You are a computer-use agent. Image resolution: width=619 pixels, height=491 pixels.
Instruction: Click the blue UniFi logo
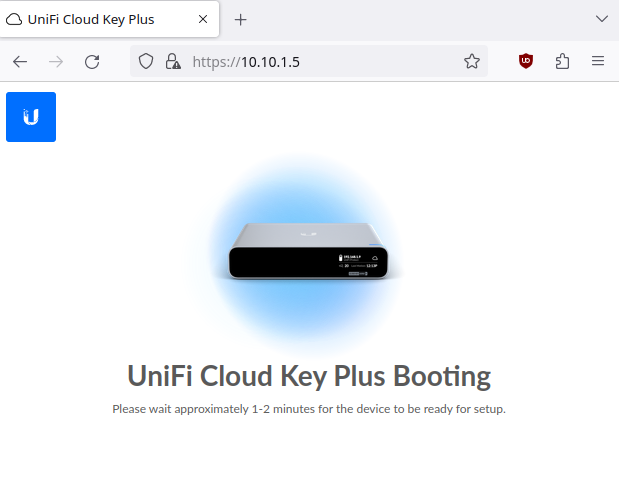[31, 117]
